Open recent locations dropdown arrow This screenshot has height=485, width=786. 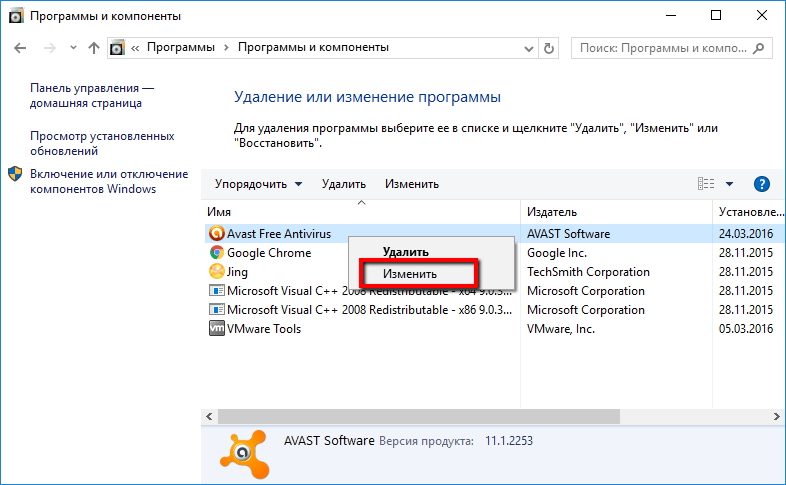pyautogui.click(x=73, y=48)
